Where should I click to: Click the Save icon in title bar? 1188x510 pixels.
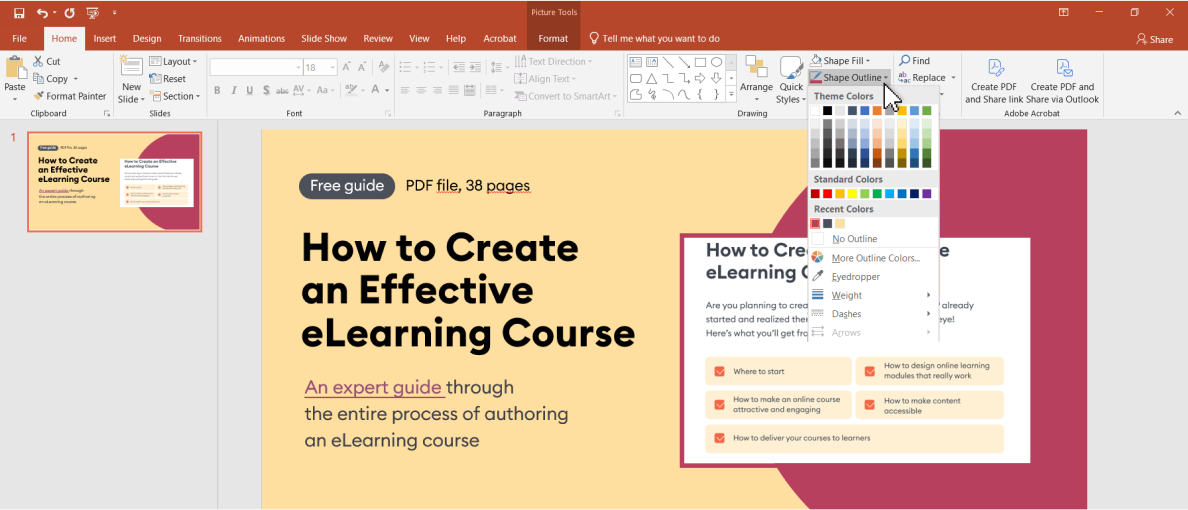tap(19, 13)
